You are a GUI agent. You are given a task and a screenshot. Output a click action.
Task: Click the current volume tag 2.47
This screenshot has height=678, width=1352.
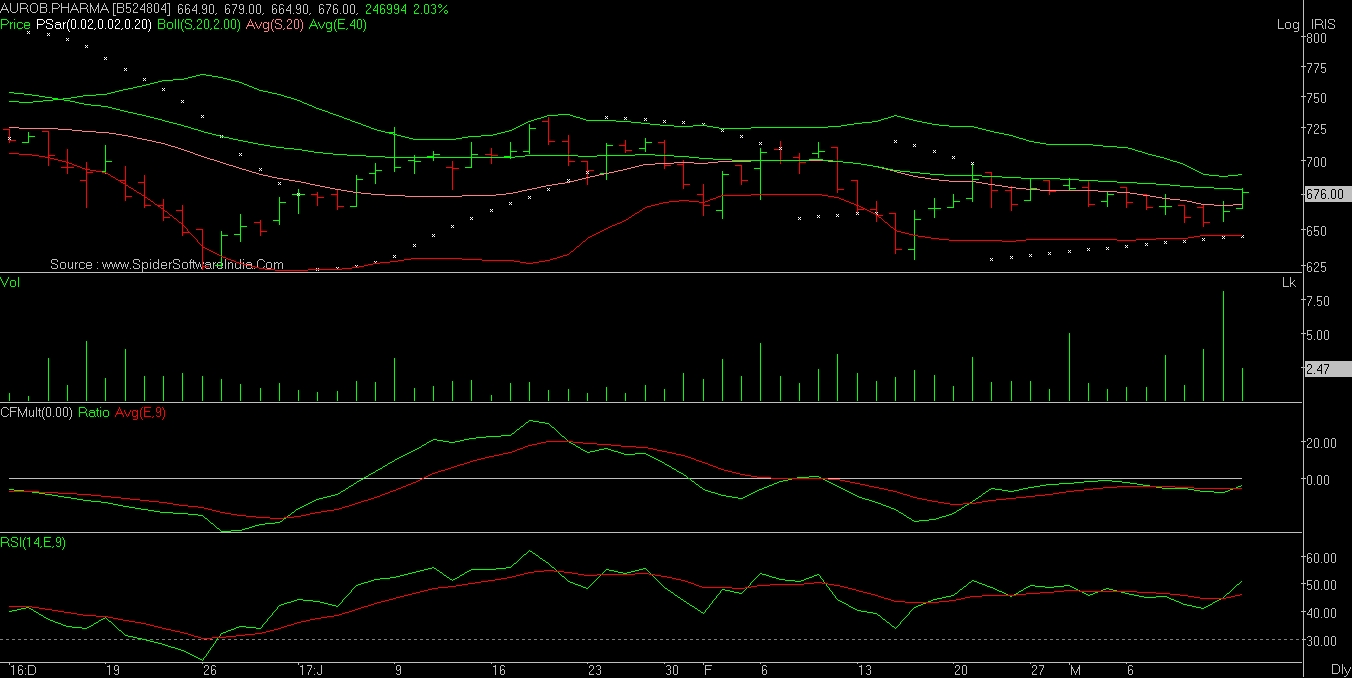tap(1318, 370)
